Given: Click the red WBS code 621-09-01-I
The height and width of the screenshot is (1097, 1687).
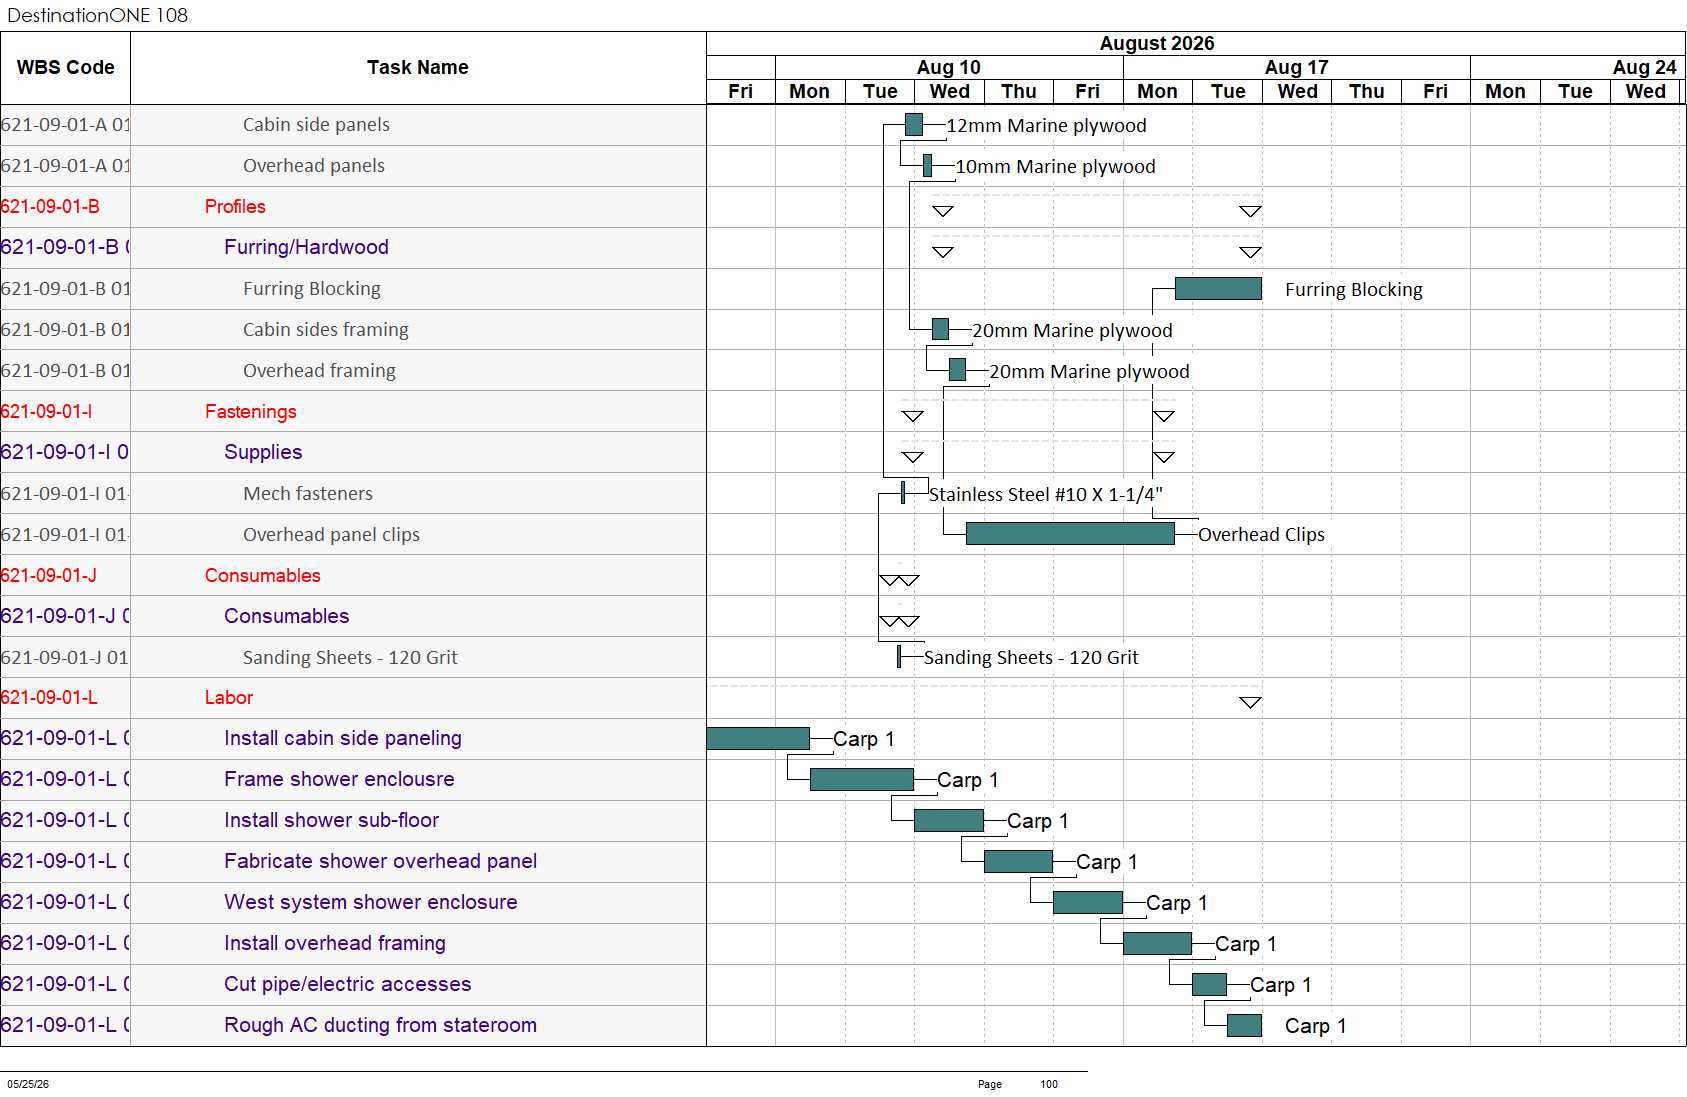Looking at the screenshot, I should click(46, 412).
